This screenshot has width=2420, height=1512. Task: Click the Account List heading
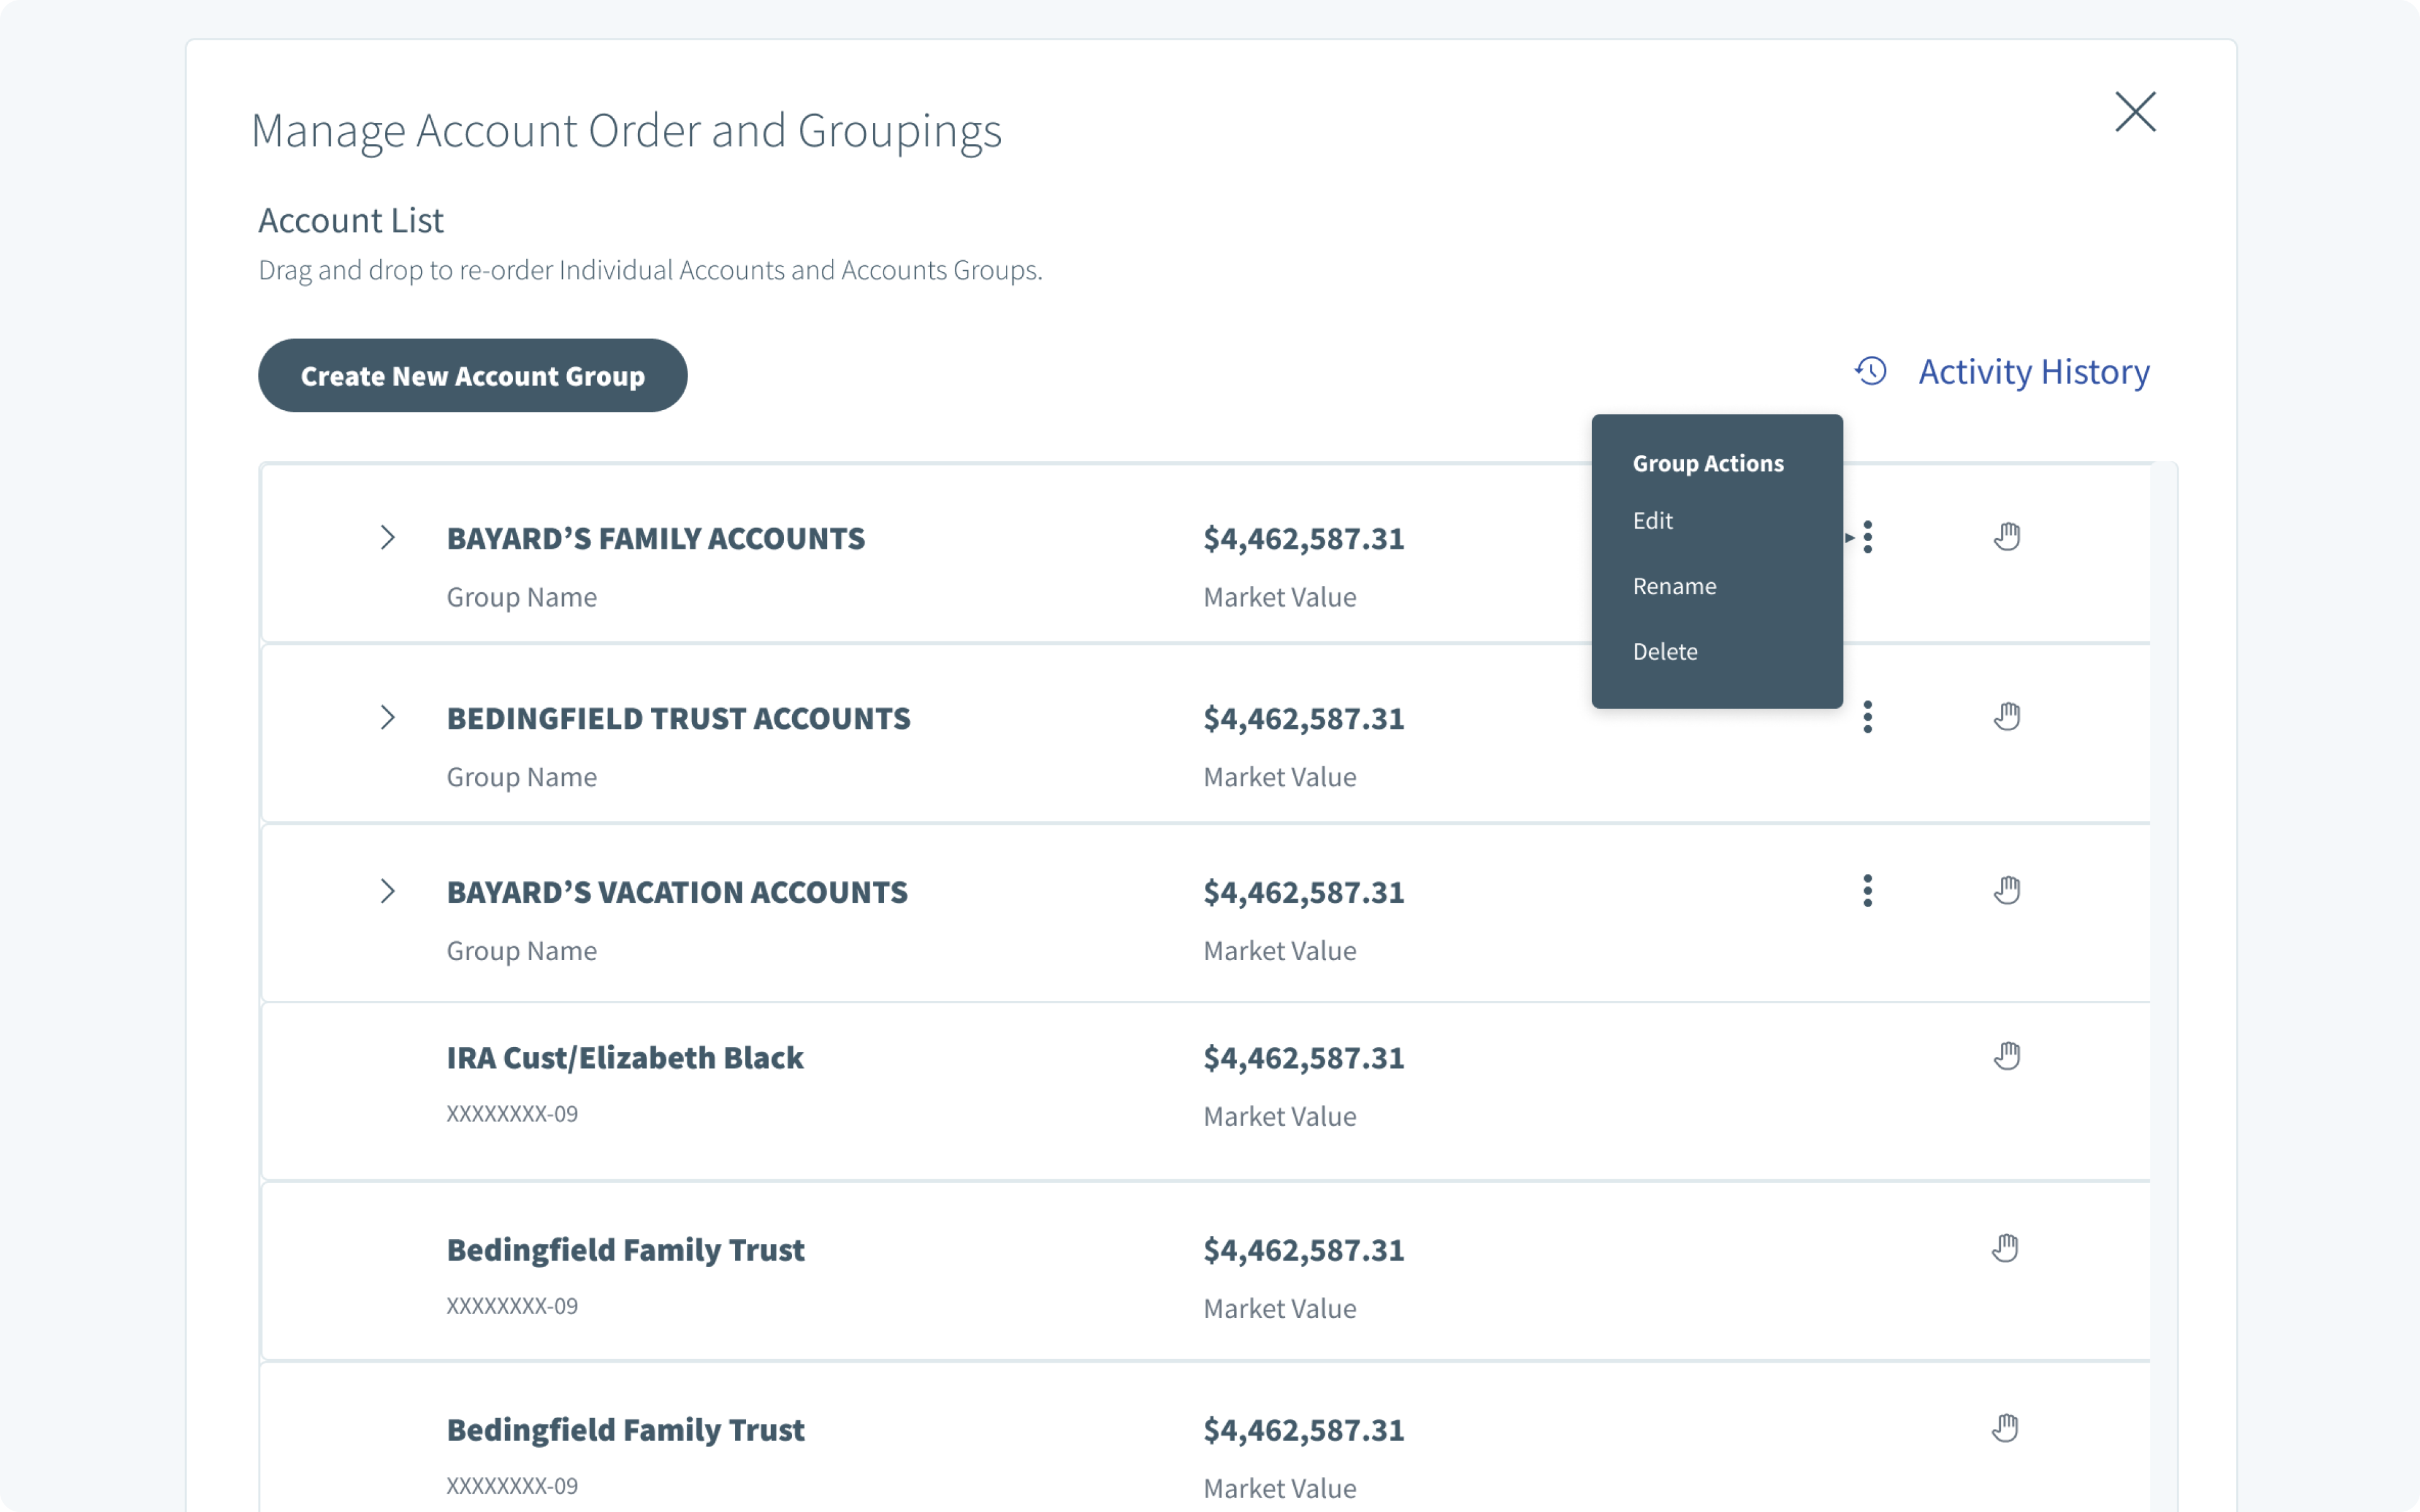[350, 220]
